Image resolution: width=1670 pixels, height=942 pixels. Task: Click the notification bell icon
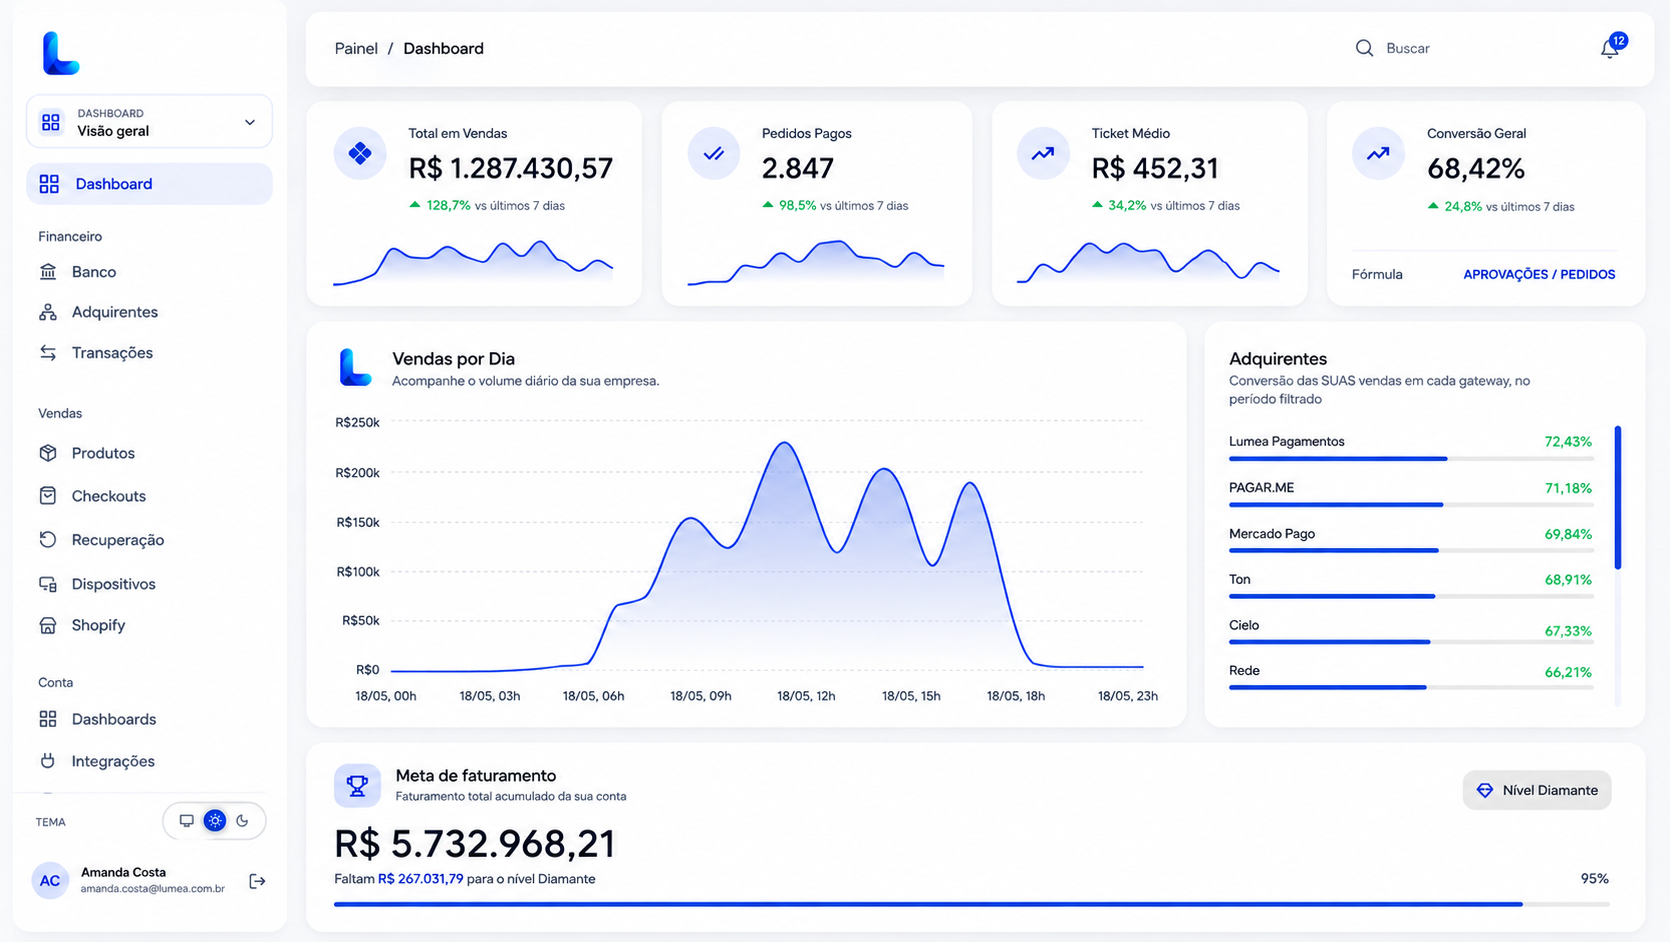tap(1609, 48)
